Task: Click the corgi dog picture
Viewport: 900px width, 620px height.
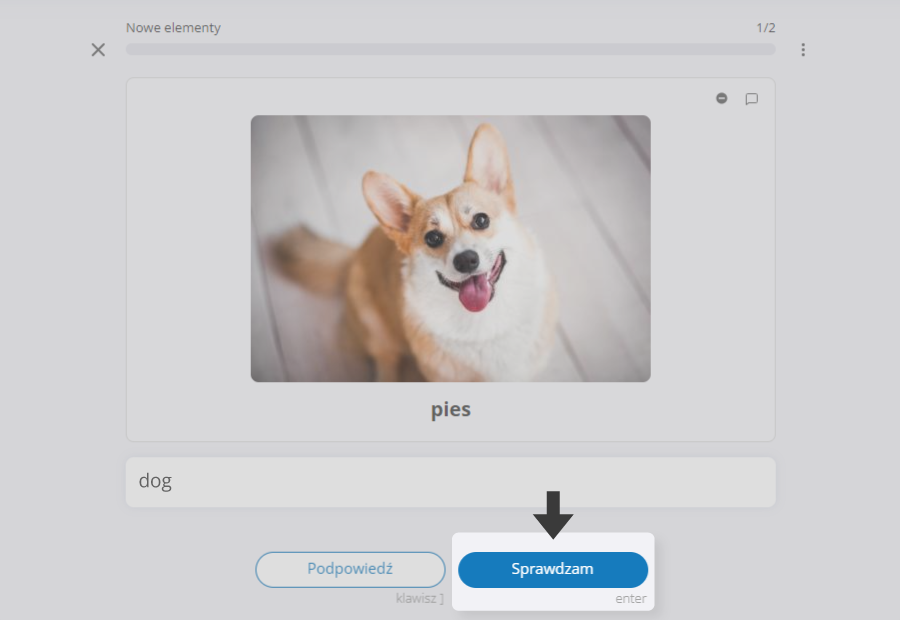Action: pos(451,249)
